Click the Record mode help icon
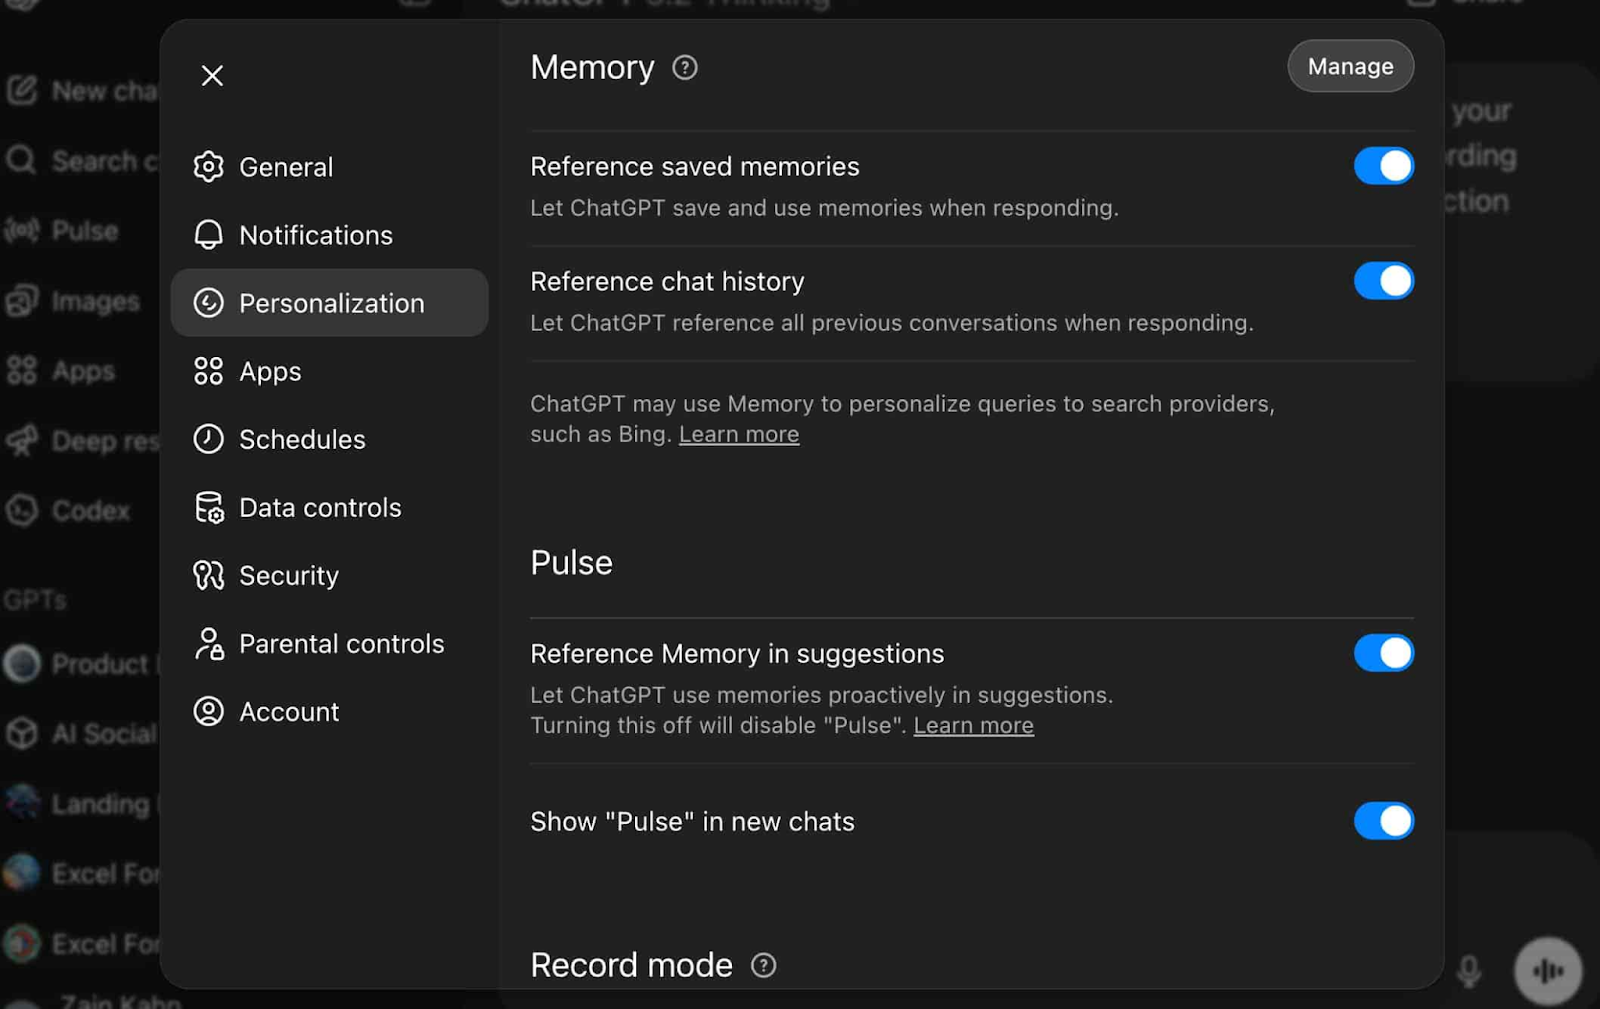The width and height of the screenshot is (1600, 1009). (x=763, y=965)
